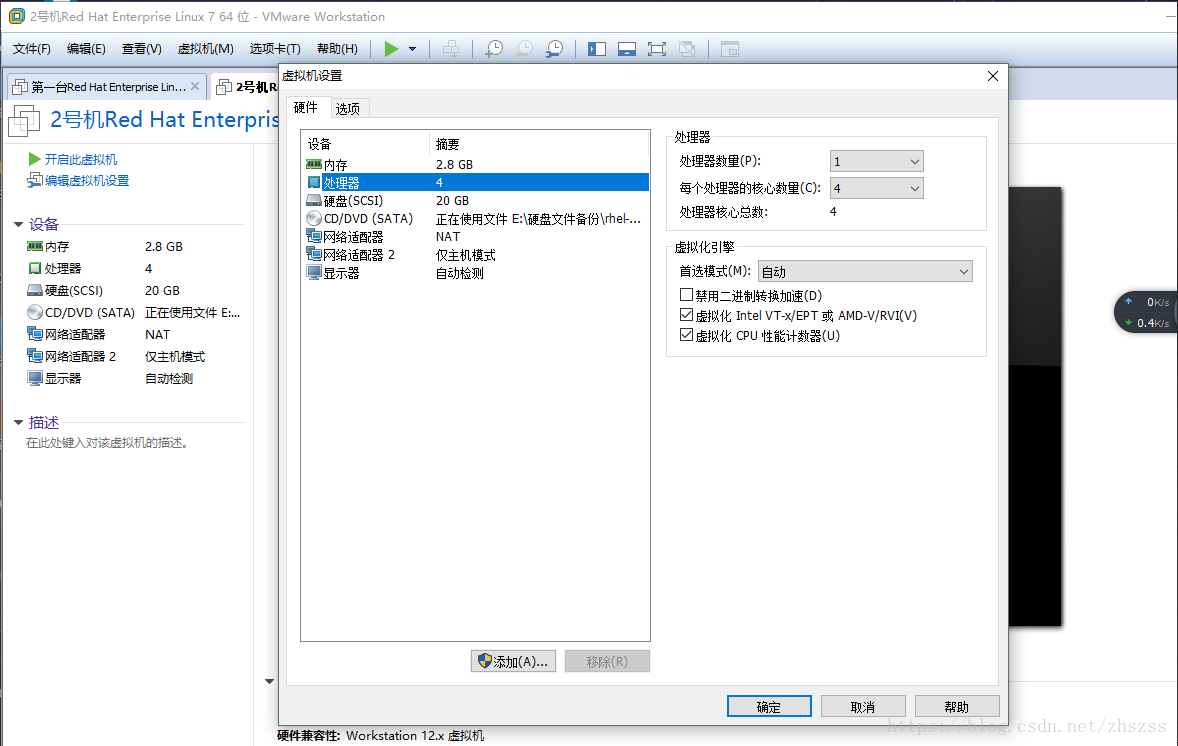
Task: Click the VMware app icon in title bar
Action: click(16, 16)
